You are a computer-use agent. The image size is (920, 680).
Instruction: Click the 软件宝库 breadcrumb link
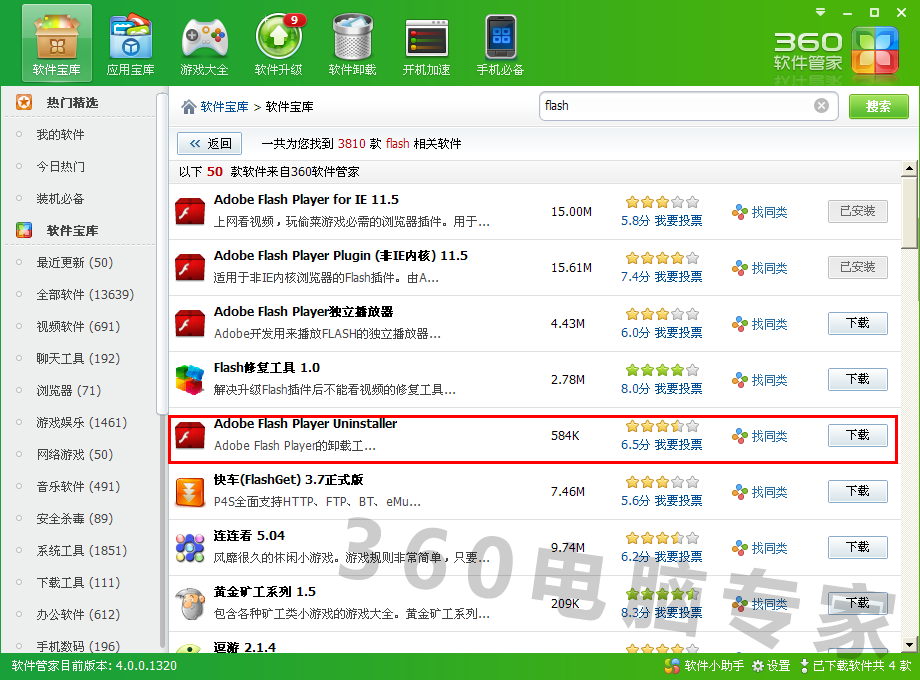[x=224, y=106]
